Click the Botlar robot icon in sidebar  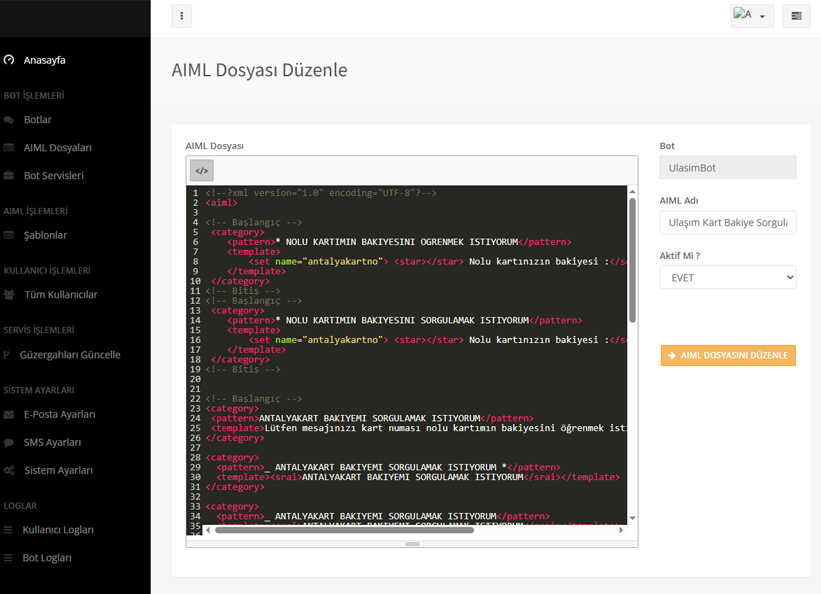(9, 120)
